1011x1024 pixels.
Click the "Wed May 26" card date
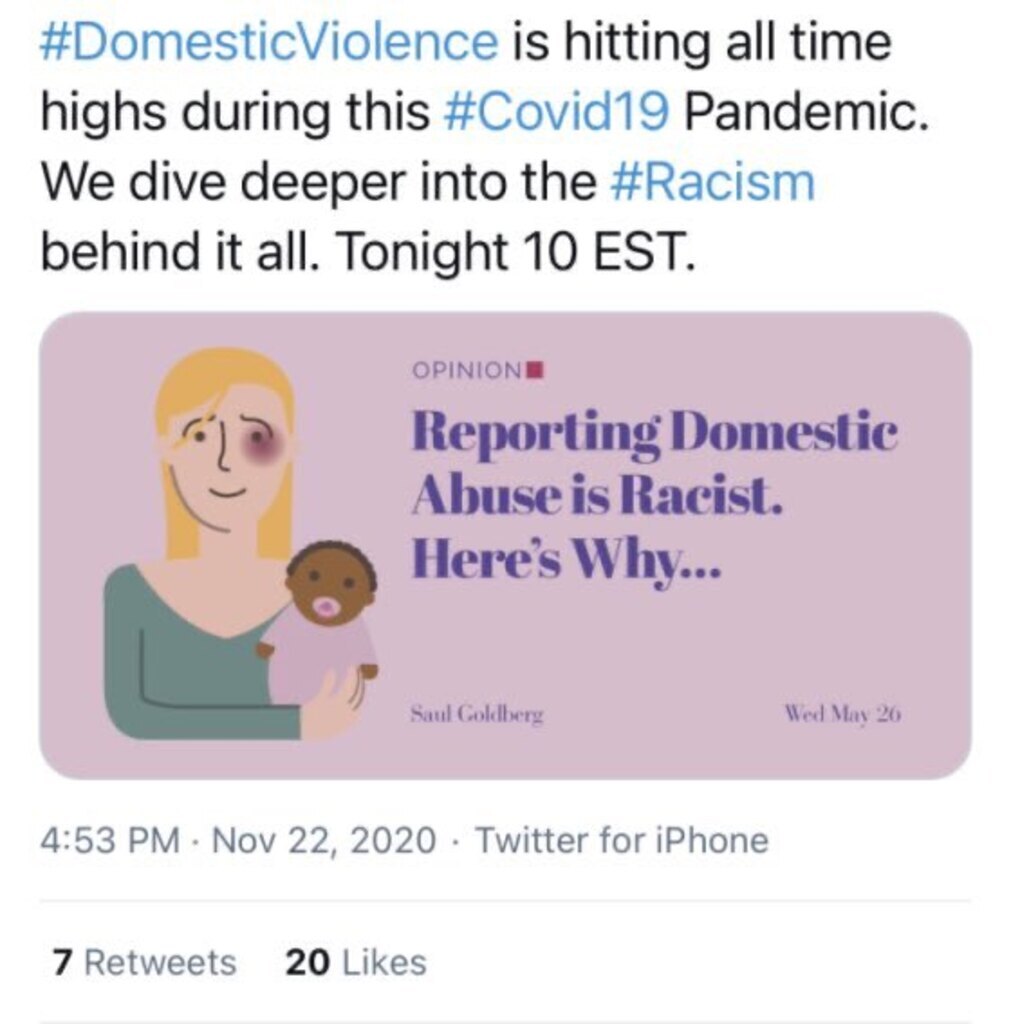click(x=843, y=715)
